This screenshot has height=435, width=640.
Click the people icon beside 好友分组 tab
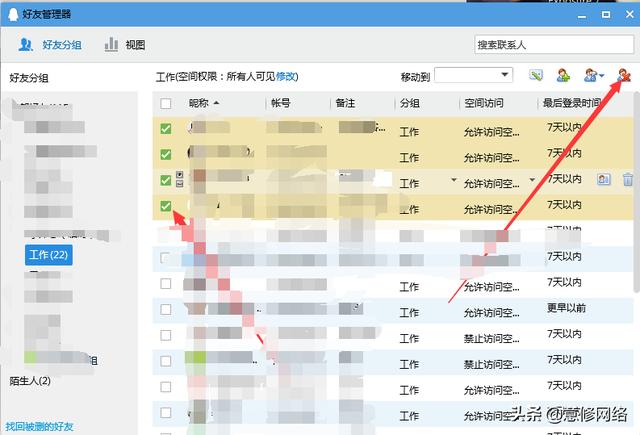coord(26,44)
